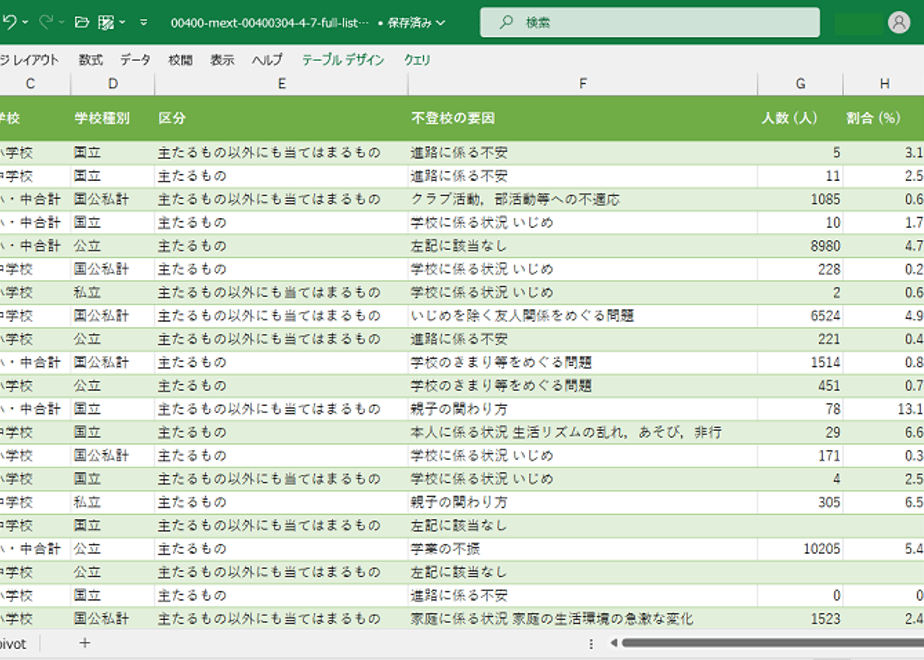Image resolution: width=924 pixels, height=660 pixels.
Task: Select column D header
Action: pyautogui.click(x=113, y=84)
